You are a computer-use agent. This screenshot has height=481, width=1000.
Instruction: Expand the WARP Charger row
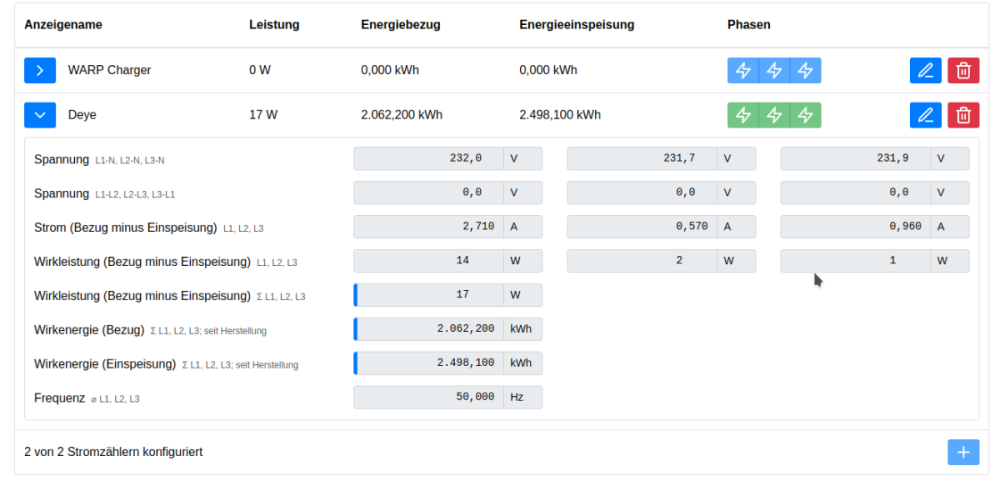[x=39, y=70]
